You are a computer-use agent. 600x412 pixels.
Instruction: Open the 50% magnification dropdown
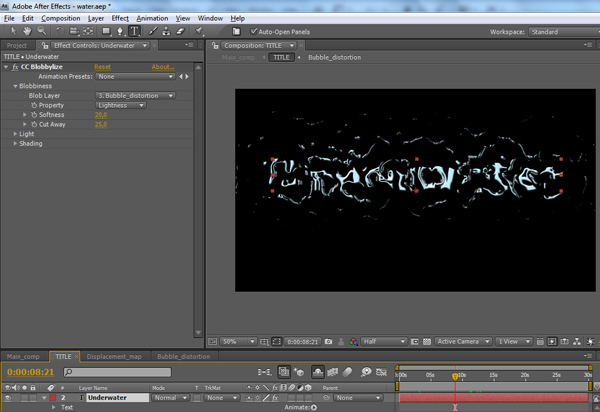point(238,341)
